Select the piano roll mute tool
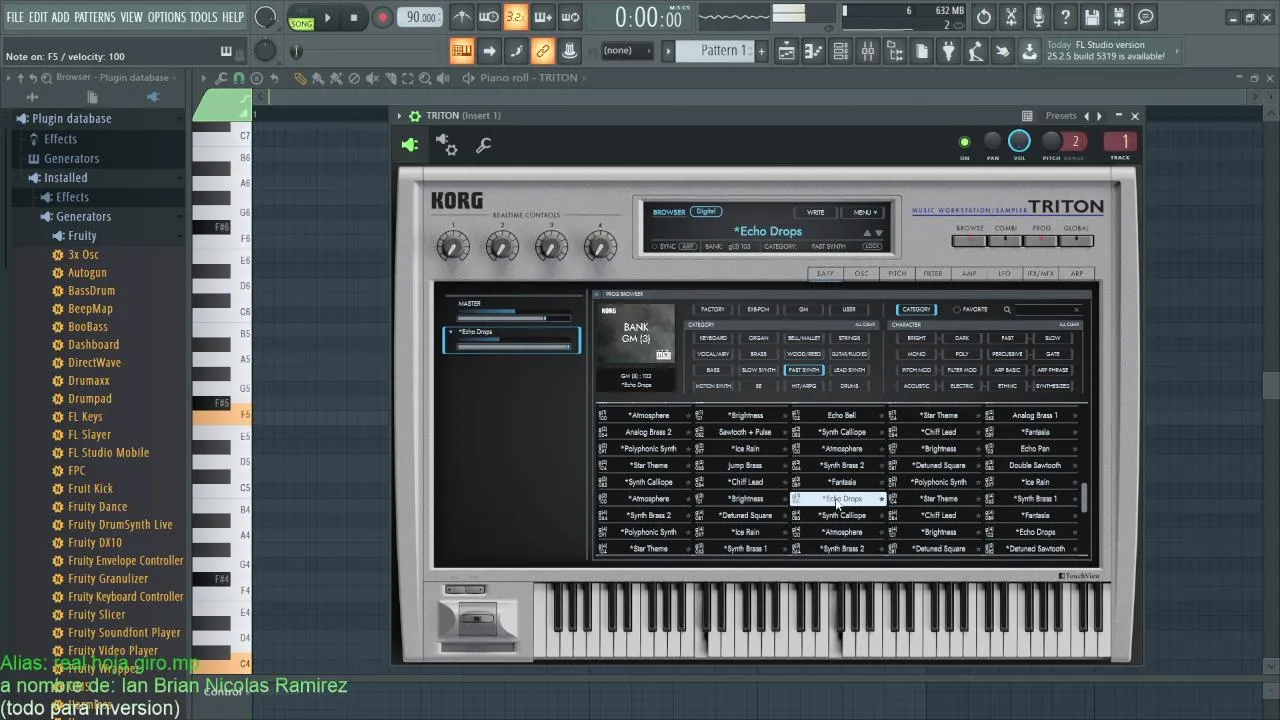 (371, 78)
